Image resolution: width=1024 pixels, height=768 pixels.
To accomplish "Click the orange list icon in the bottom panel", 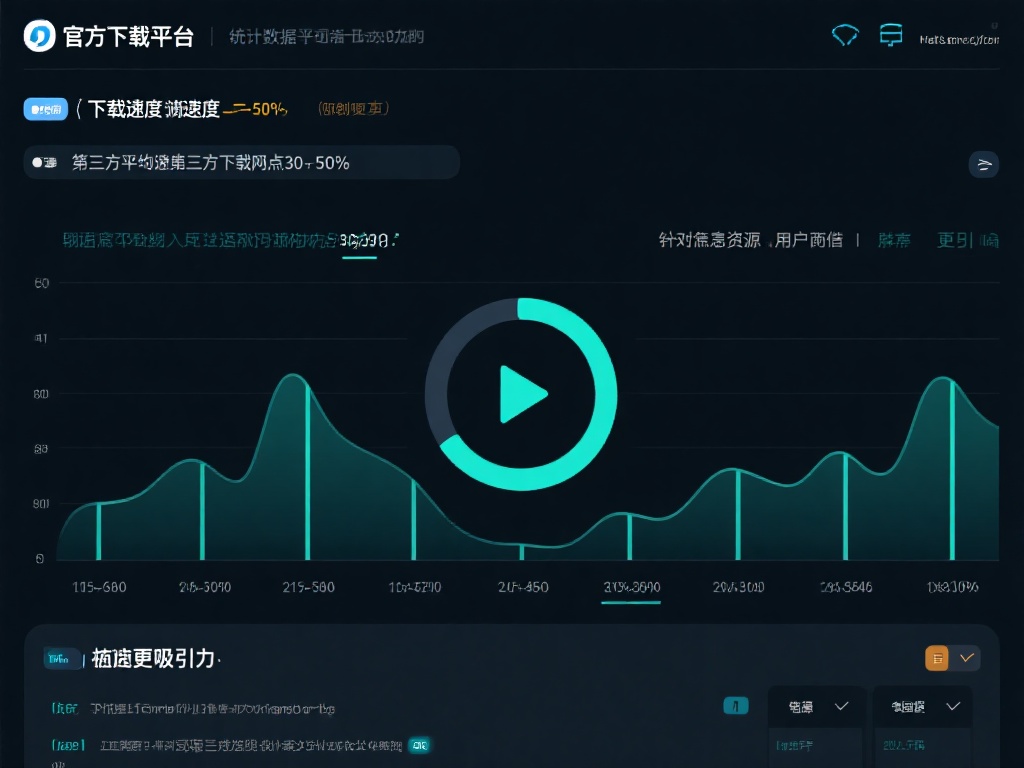I will [936, 658].
